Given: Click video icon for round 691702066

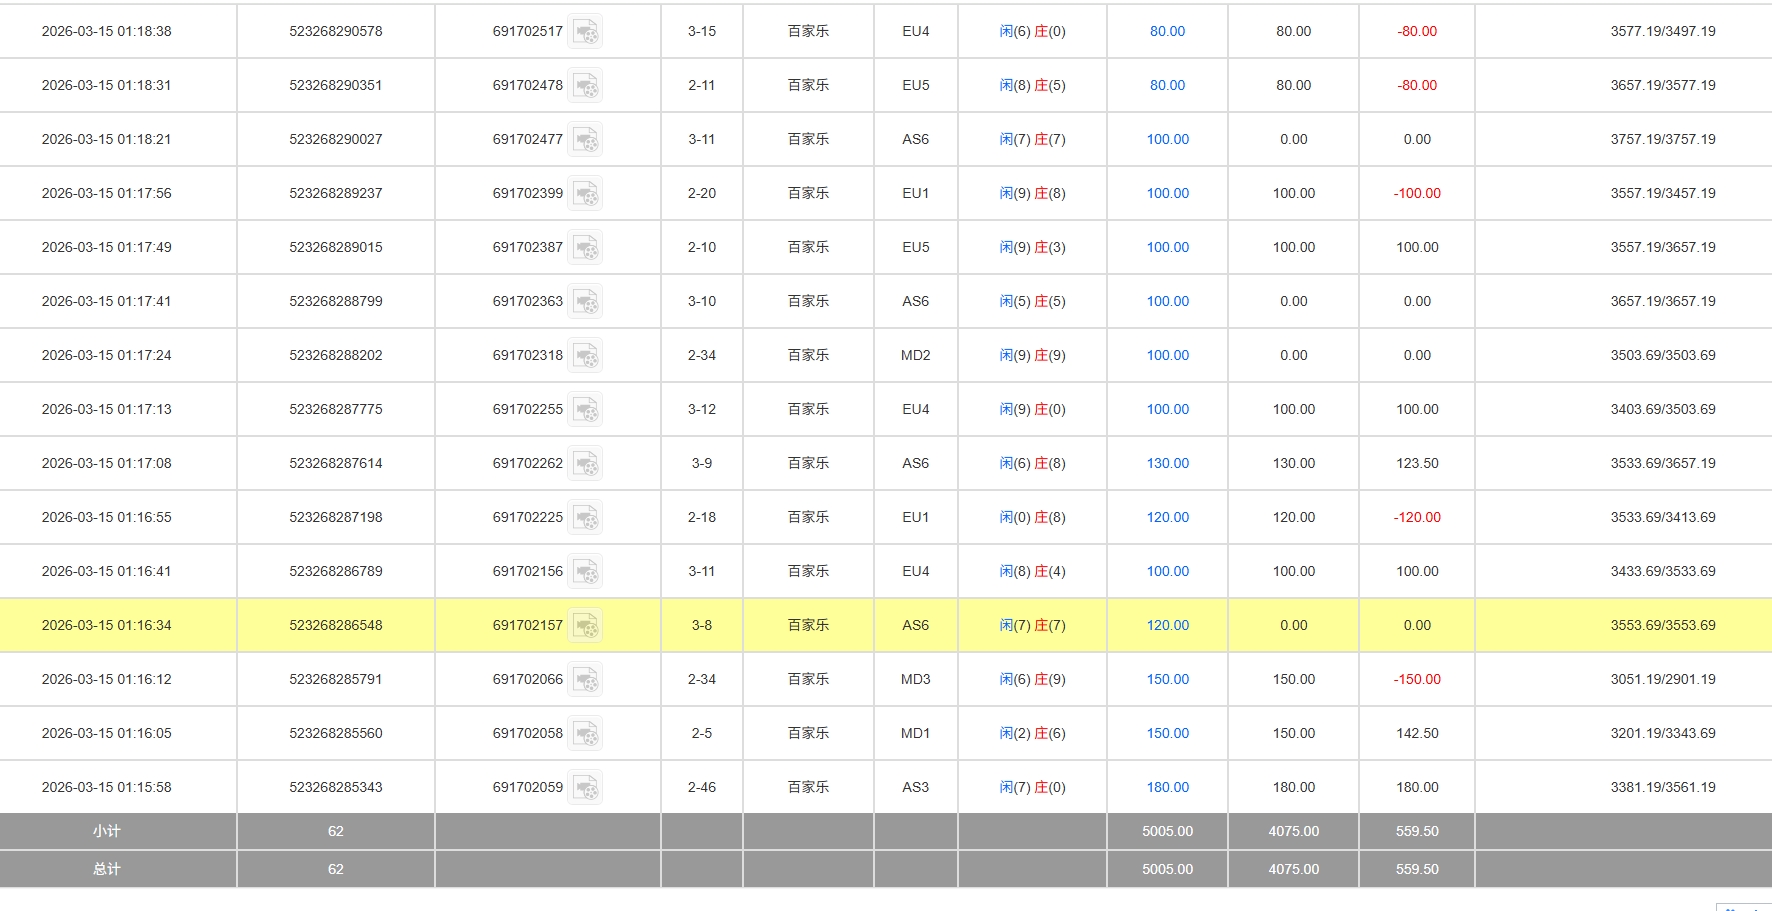Looking at the screenshot, I should [x=586, y=680].
